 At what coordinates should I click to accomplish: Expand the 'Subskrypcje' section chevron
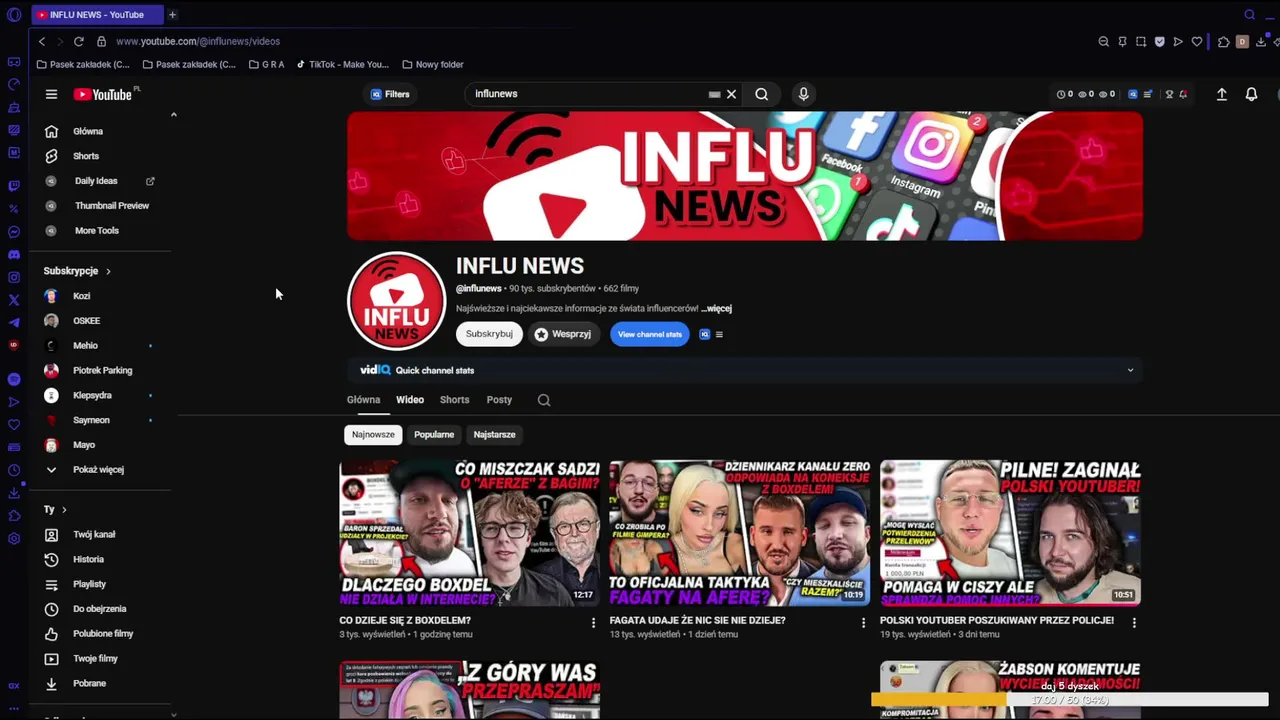(x=108, y=271)
